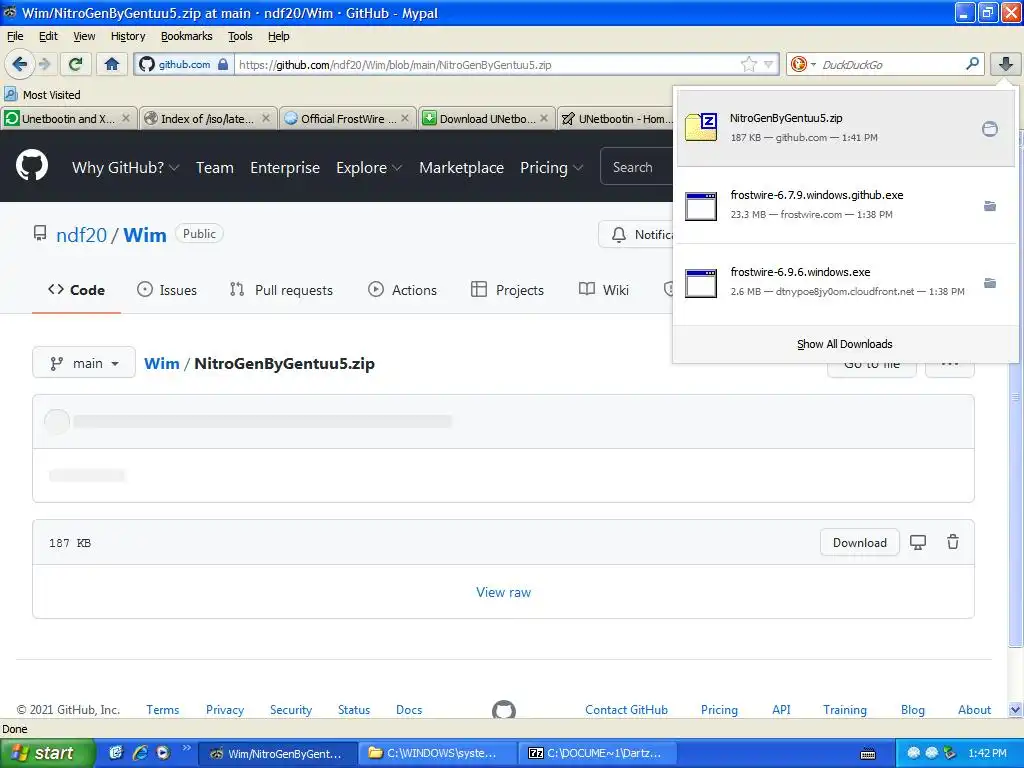The image size is (1024, 768).
Task: Open the Edit menu
Action: tap(48, 36)
